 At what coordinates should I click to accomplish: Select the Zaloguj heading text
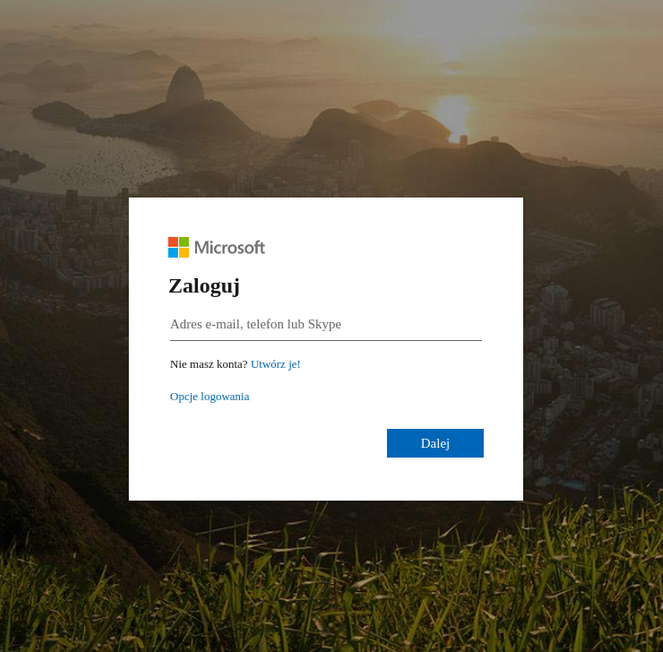204,287
